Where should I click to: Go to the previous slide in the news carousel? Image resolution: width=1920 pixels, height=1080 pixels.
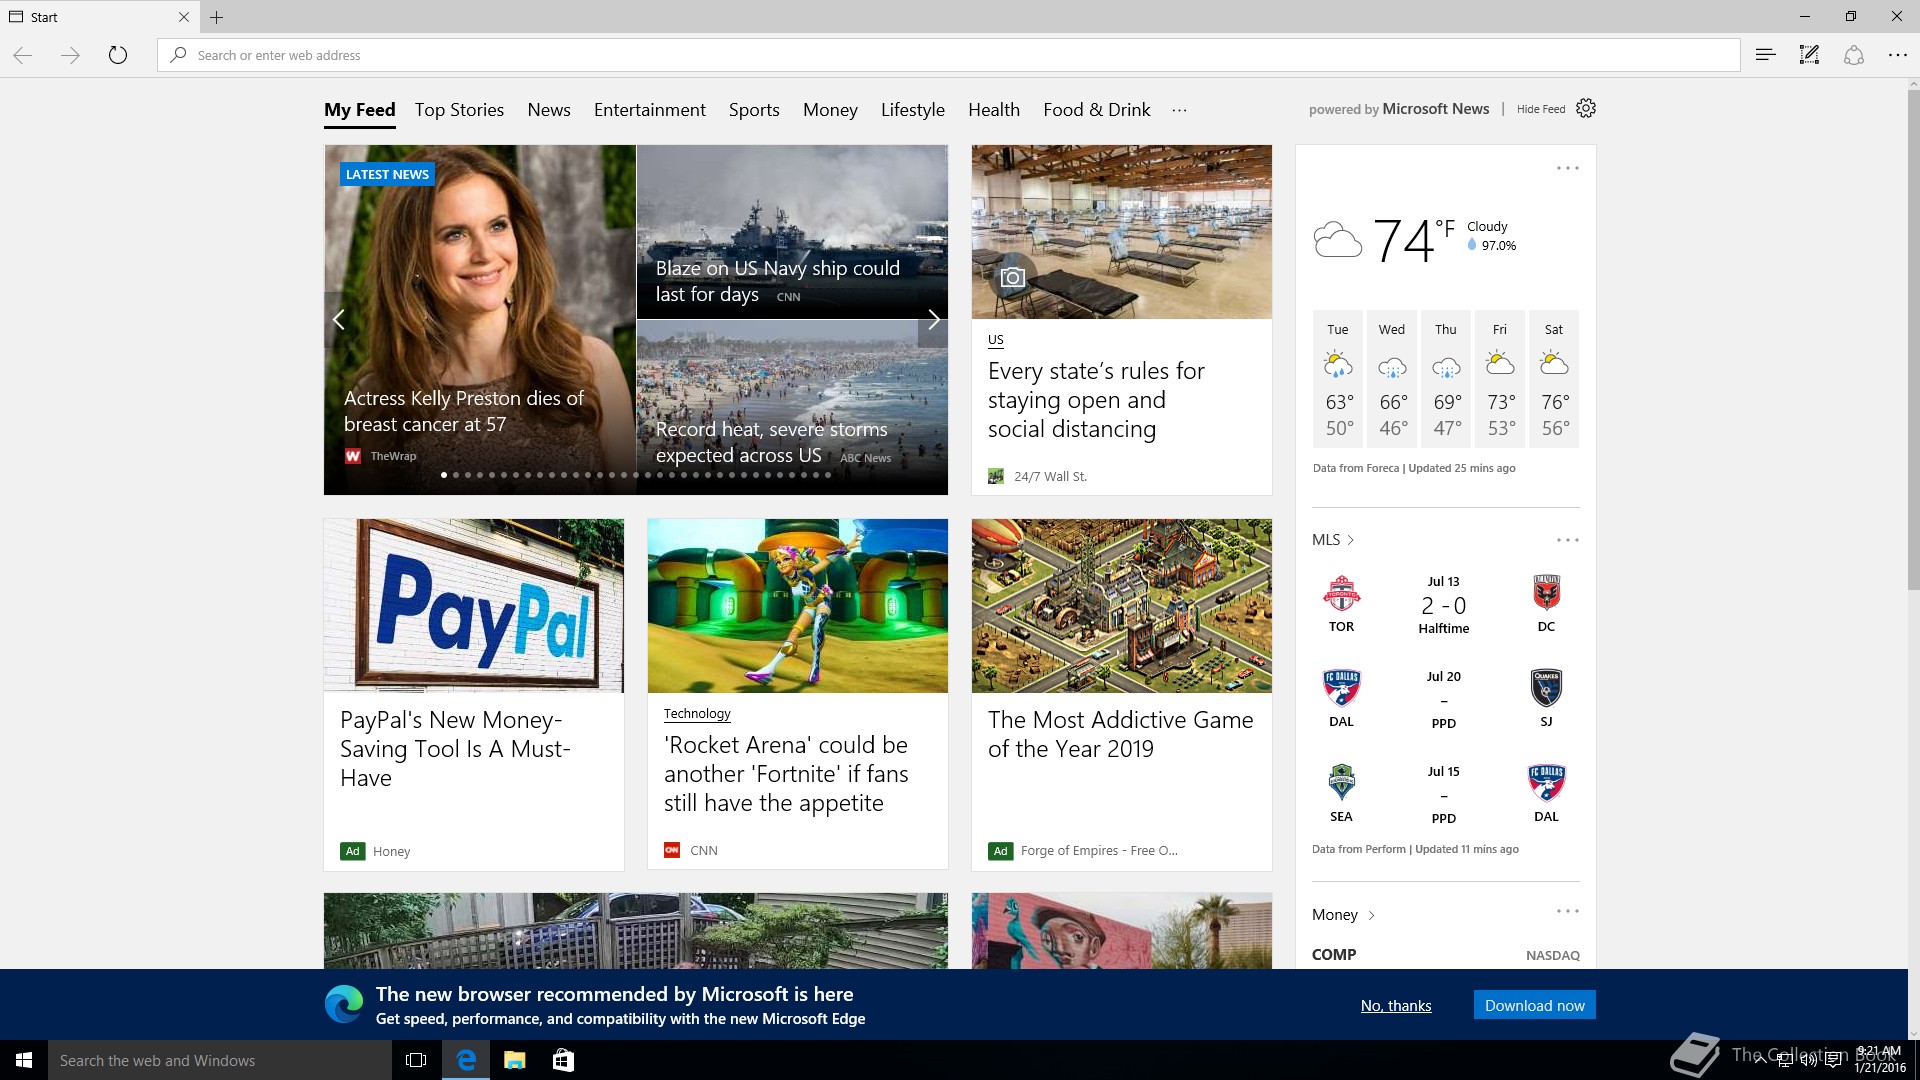pyautogui.click(x=339, y=320)
